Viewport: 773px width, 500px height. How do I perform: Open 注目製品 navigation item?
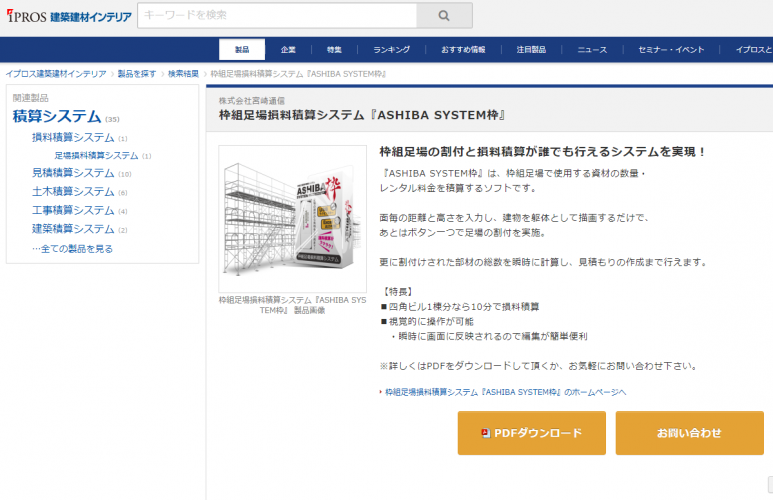[531, 49]
